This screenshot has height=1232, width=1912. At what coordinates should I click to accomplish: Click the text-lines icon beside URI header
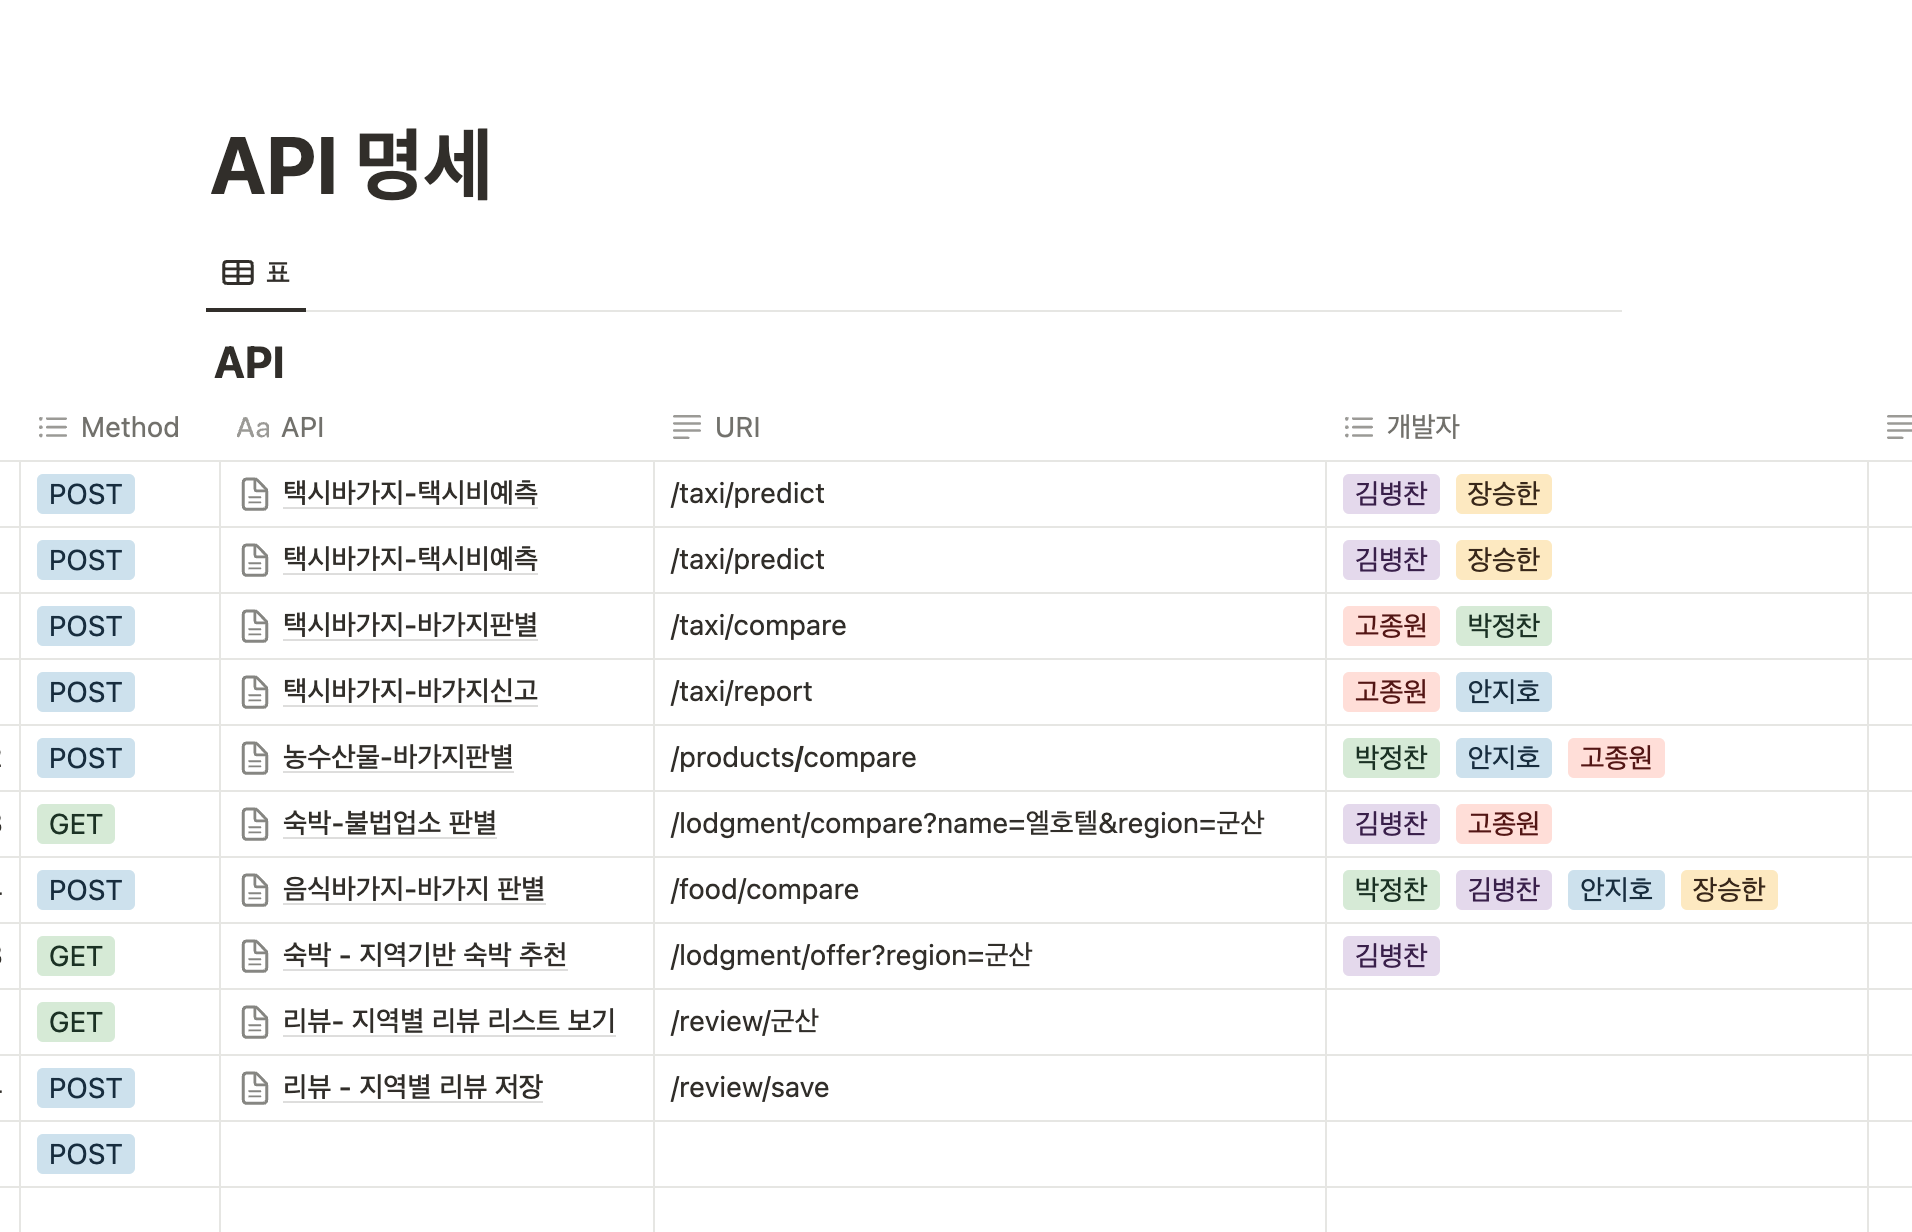687,427
